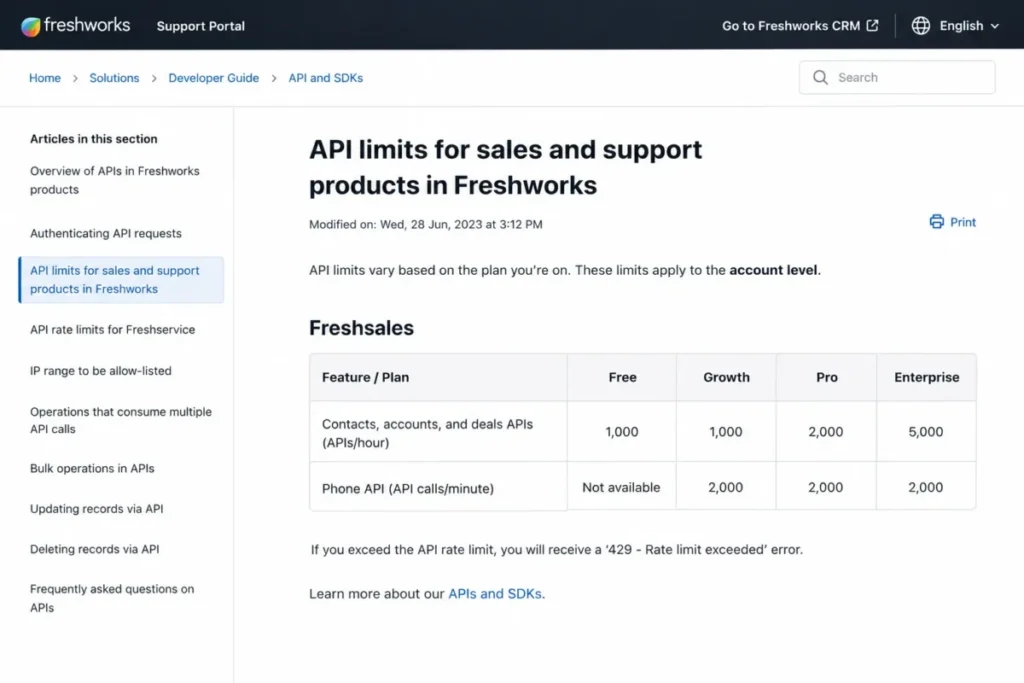Click the Search input field
The image size is (1024, 683).
tap(897, 78)
